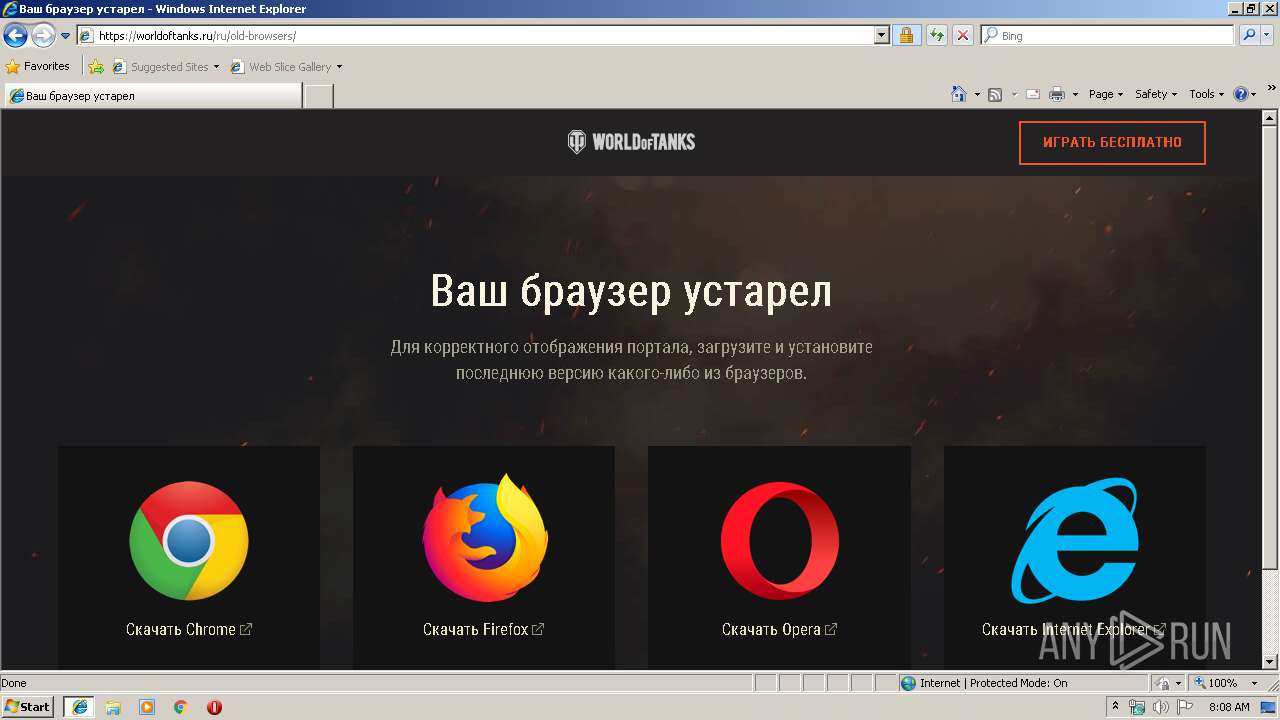This screenshot has height=720, width=1280.
Task: Click the vertical scrollbar down arrow
Action: coord(1271,661)
